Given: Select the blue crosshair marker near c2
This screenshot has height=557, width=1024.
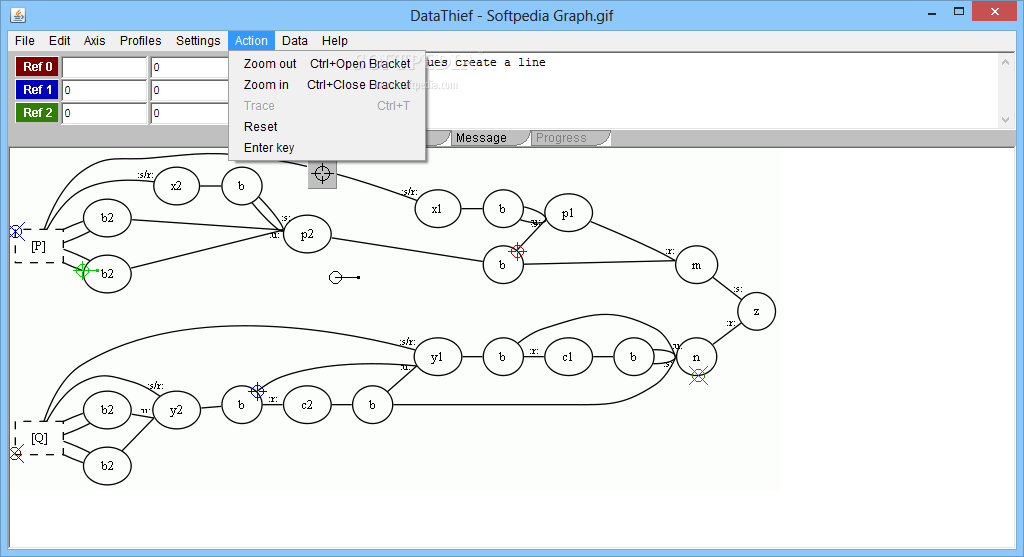Looking at the screenshot, I should pyautogui.click(x=257, y=391).
